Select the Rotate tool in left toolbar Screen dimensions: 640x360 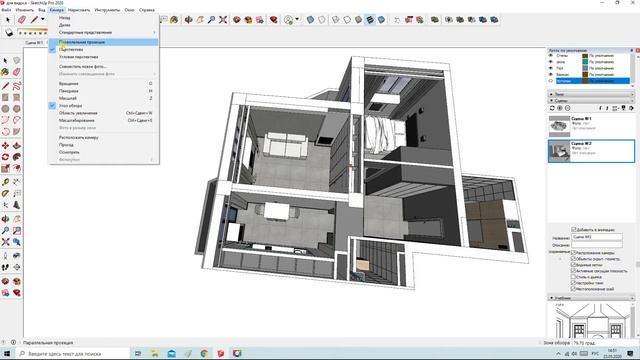[5, 157]
